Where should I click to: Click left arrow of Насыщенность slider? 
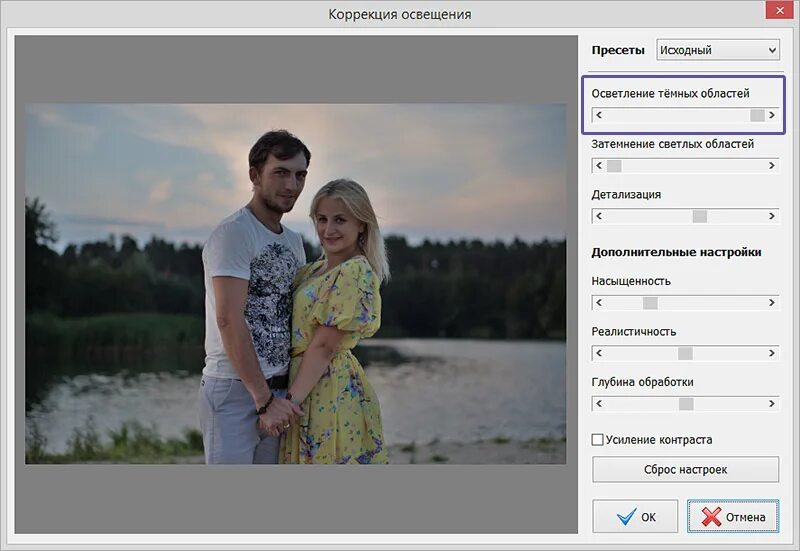point(599,303)
